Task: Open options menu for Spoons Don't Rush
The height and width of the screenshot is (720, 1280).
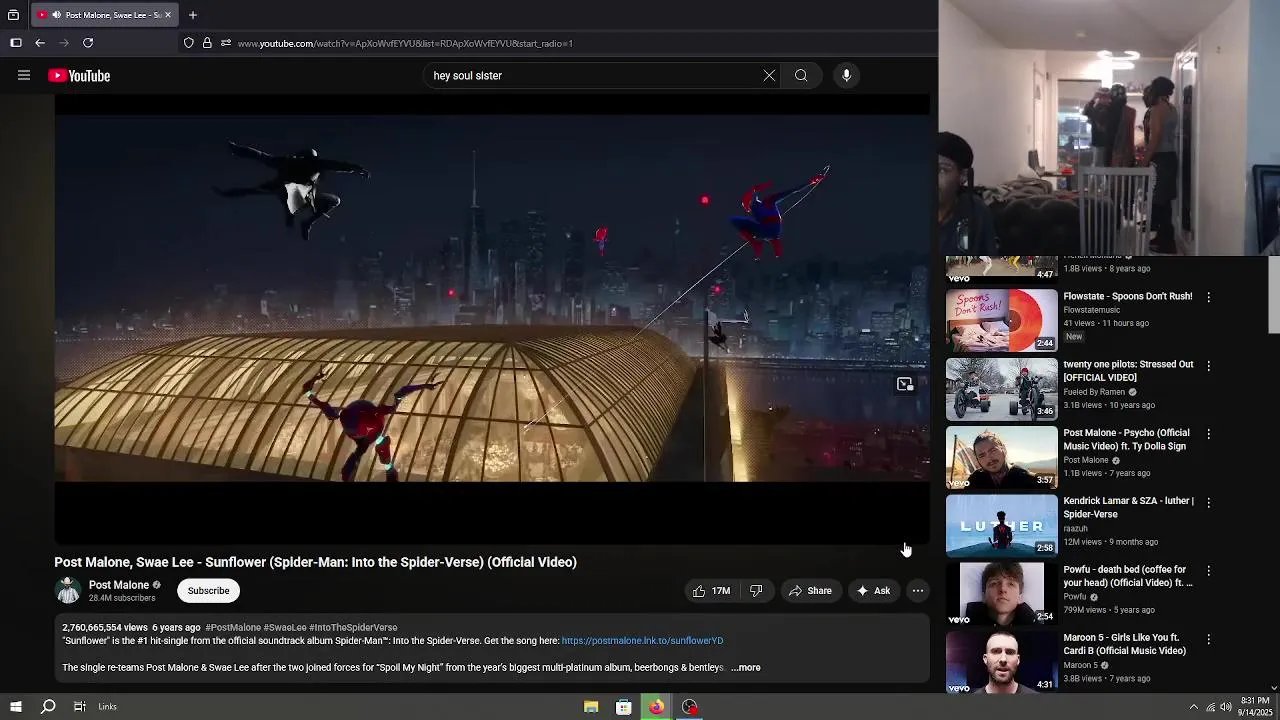Action: (x=1208, y=297)
